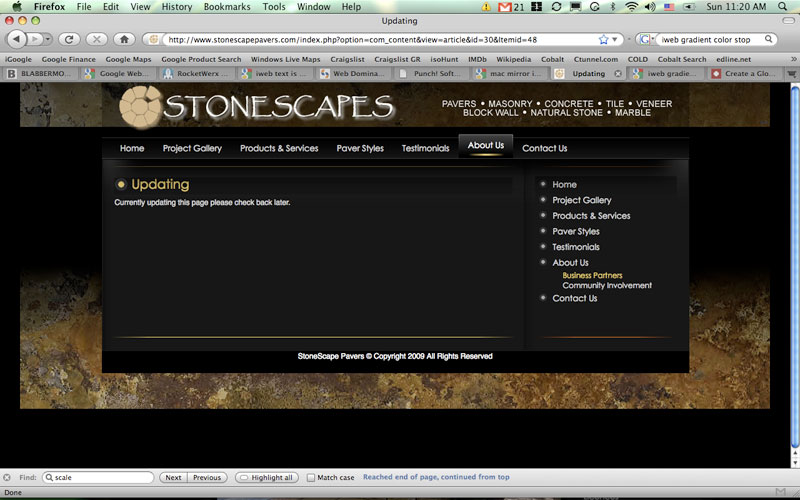Open the Business Partners sidebar link

click(x=592, y=275)
